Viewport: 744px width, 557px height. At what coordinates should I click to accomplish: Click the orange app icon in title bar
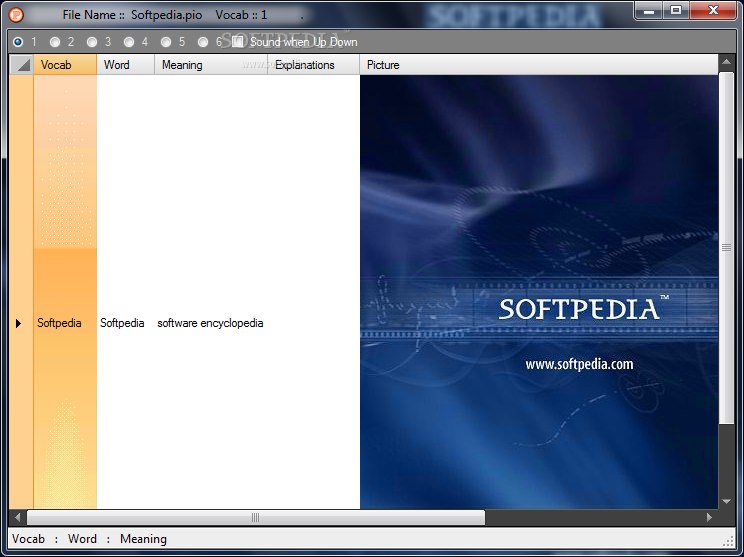[16, 15]
